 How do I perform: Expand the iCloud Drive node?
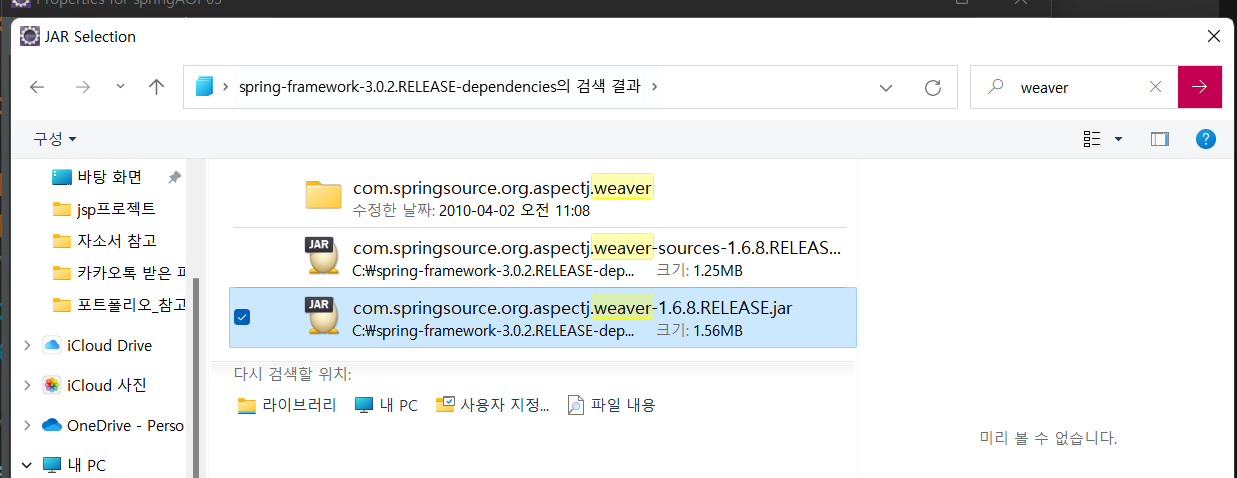(26, 346)
